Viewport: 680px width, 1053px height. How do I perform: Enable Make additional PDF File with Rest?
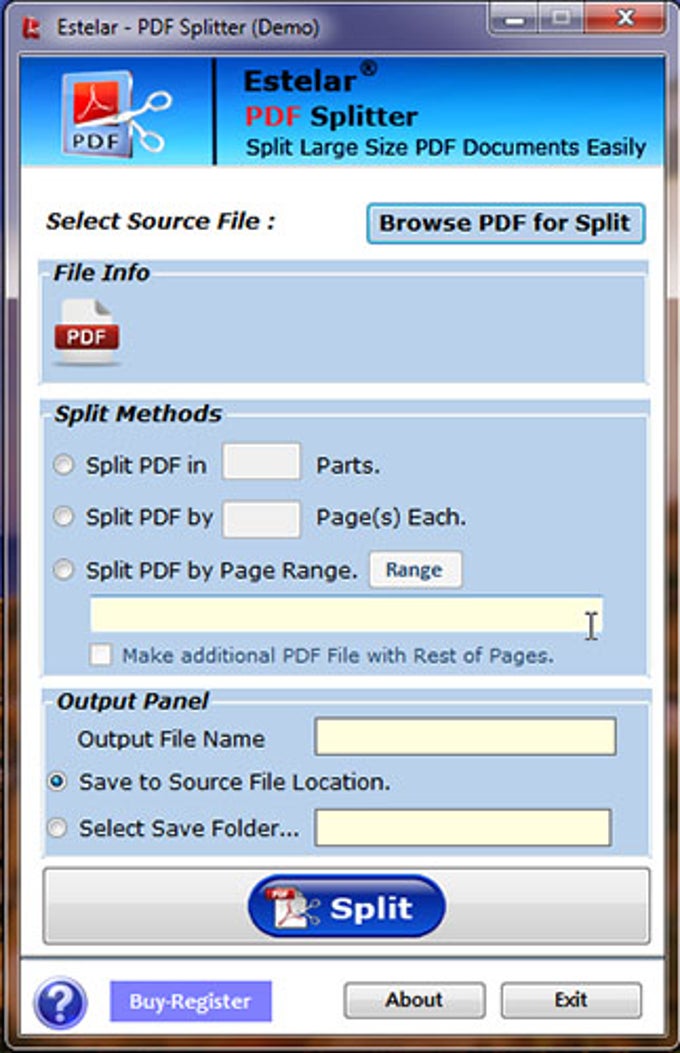(101, 656)
